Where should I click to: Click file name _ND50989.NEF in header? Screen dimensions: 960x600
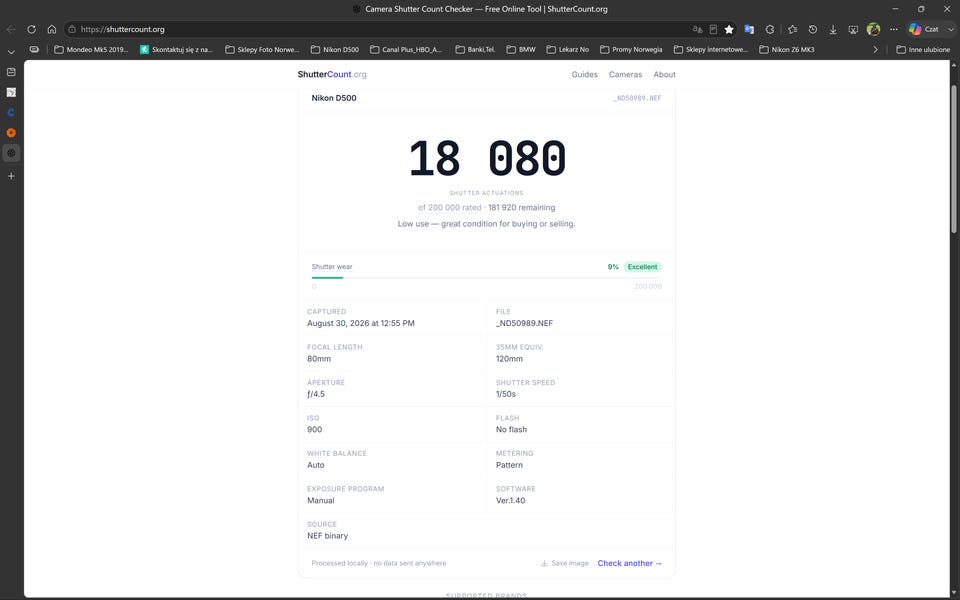point(637,98)
